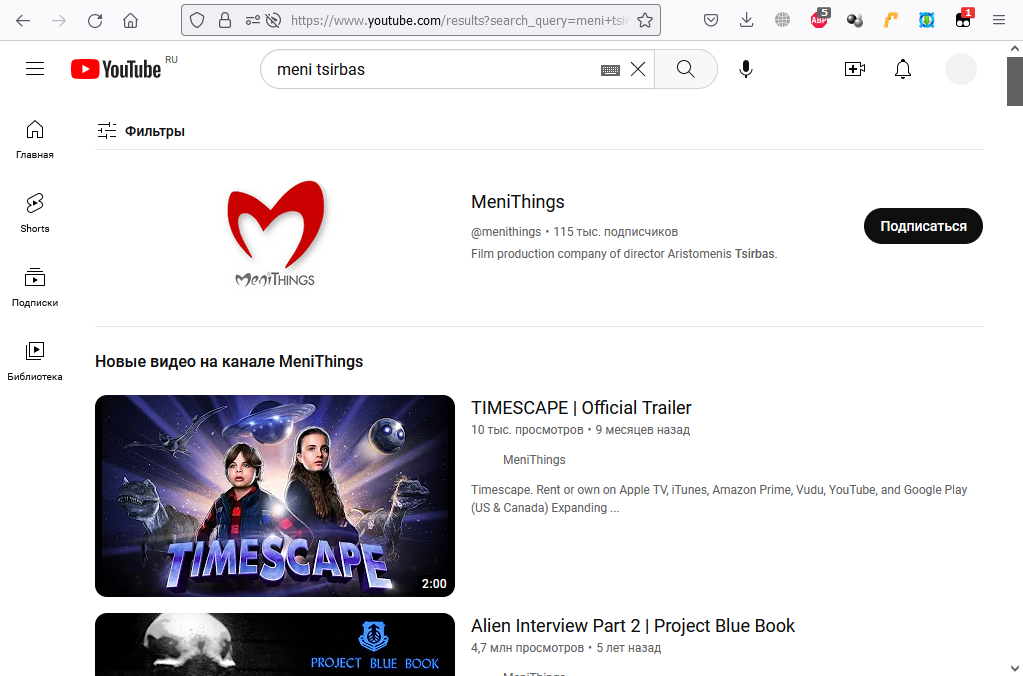
Task: Open the Alien Interview Part 2 title
Action: (633, 626)
